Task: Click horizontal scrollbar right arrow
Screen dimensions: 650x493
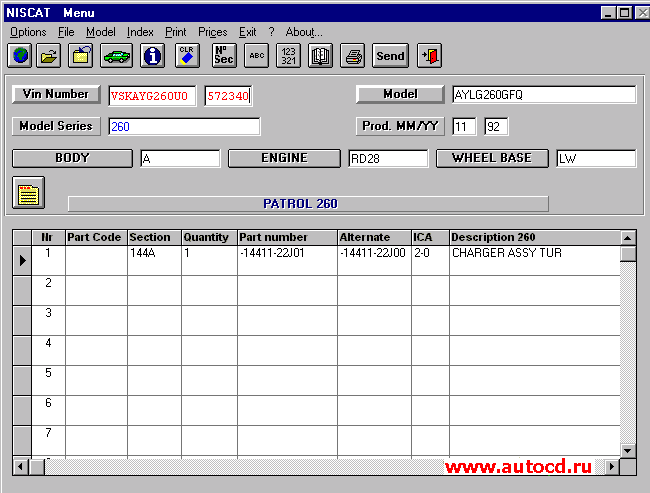Action: 612,467
